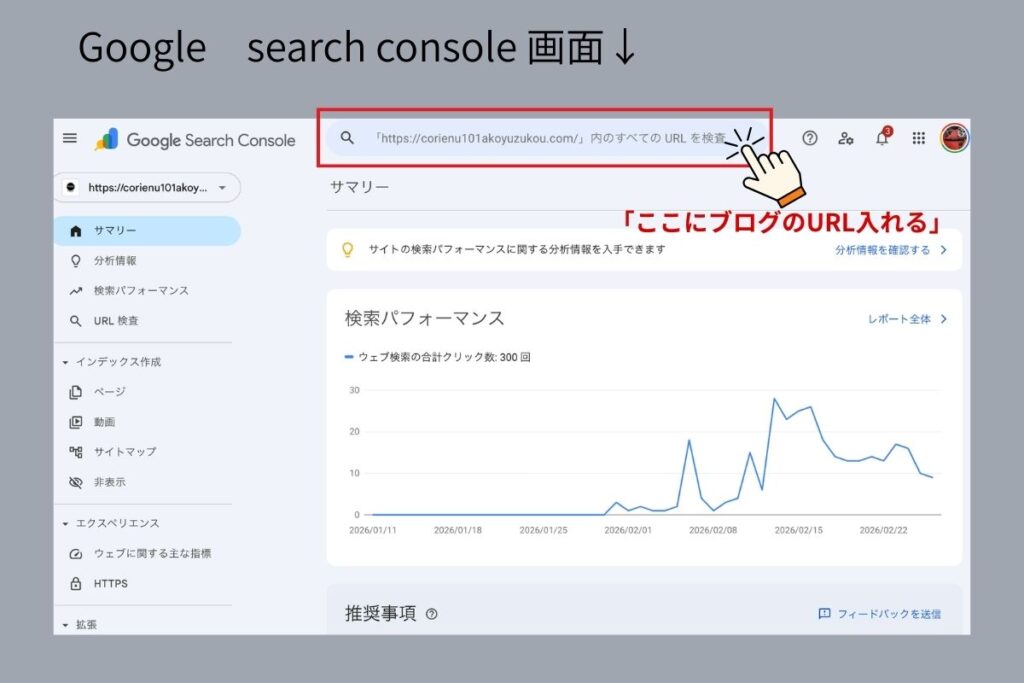Collapse the インデックス作成 section
The width and height of the screenshot is (1024, 683).
[x=66, y=362]
